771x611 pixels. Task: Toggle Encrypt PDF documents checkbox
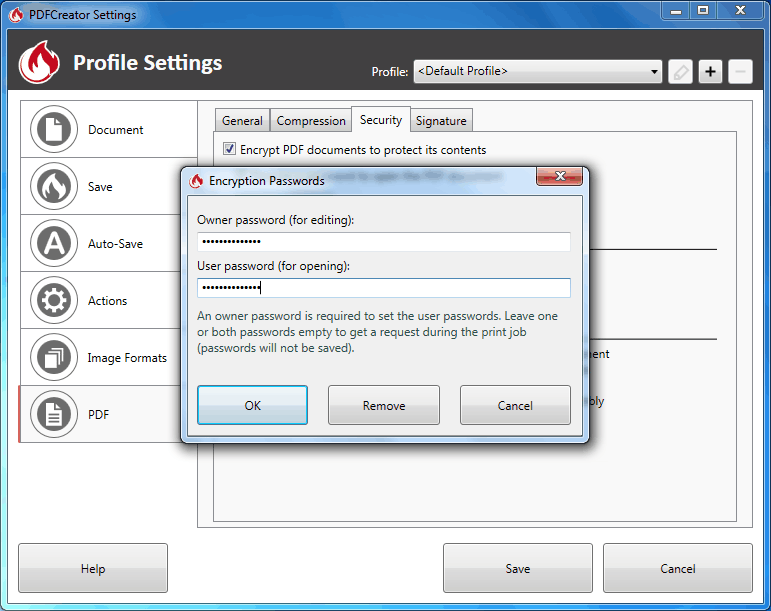point(229,148)
